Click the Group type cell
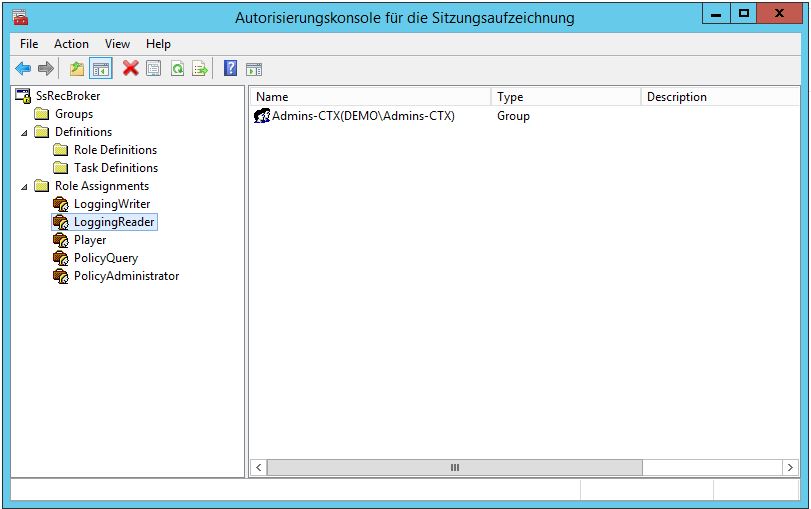The width and height of the screenshot is (811, 509). [513, 116]
